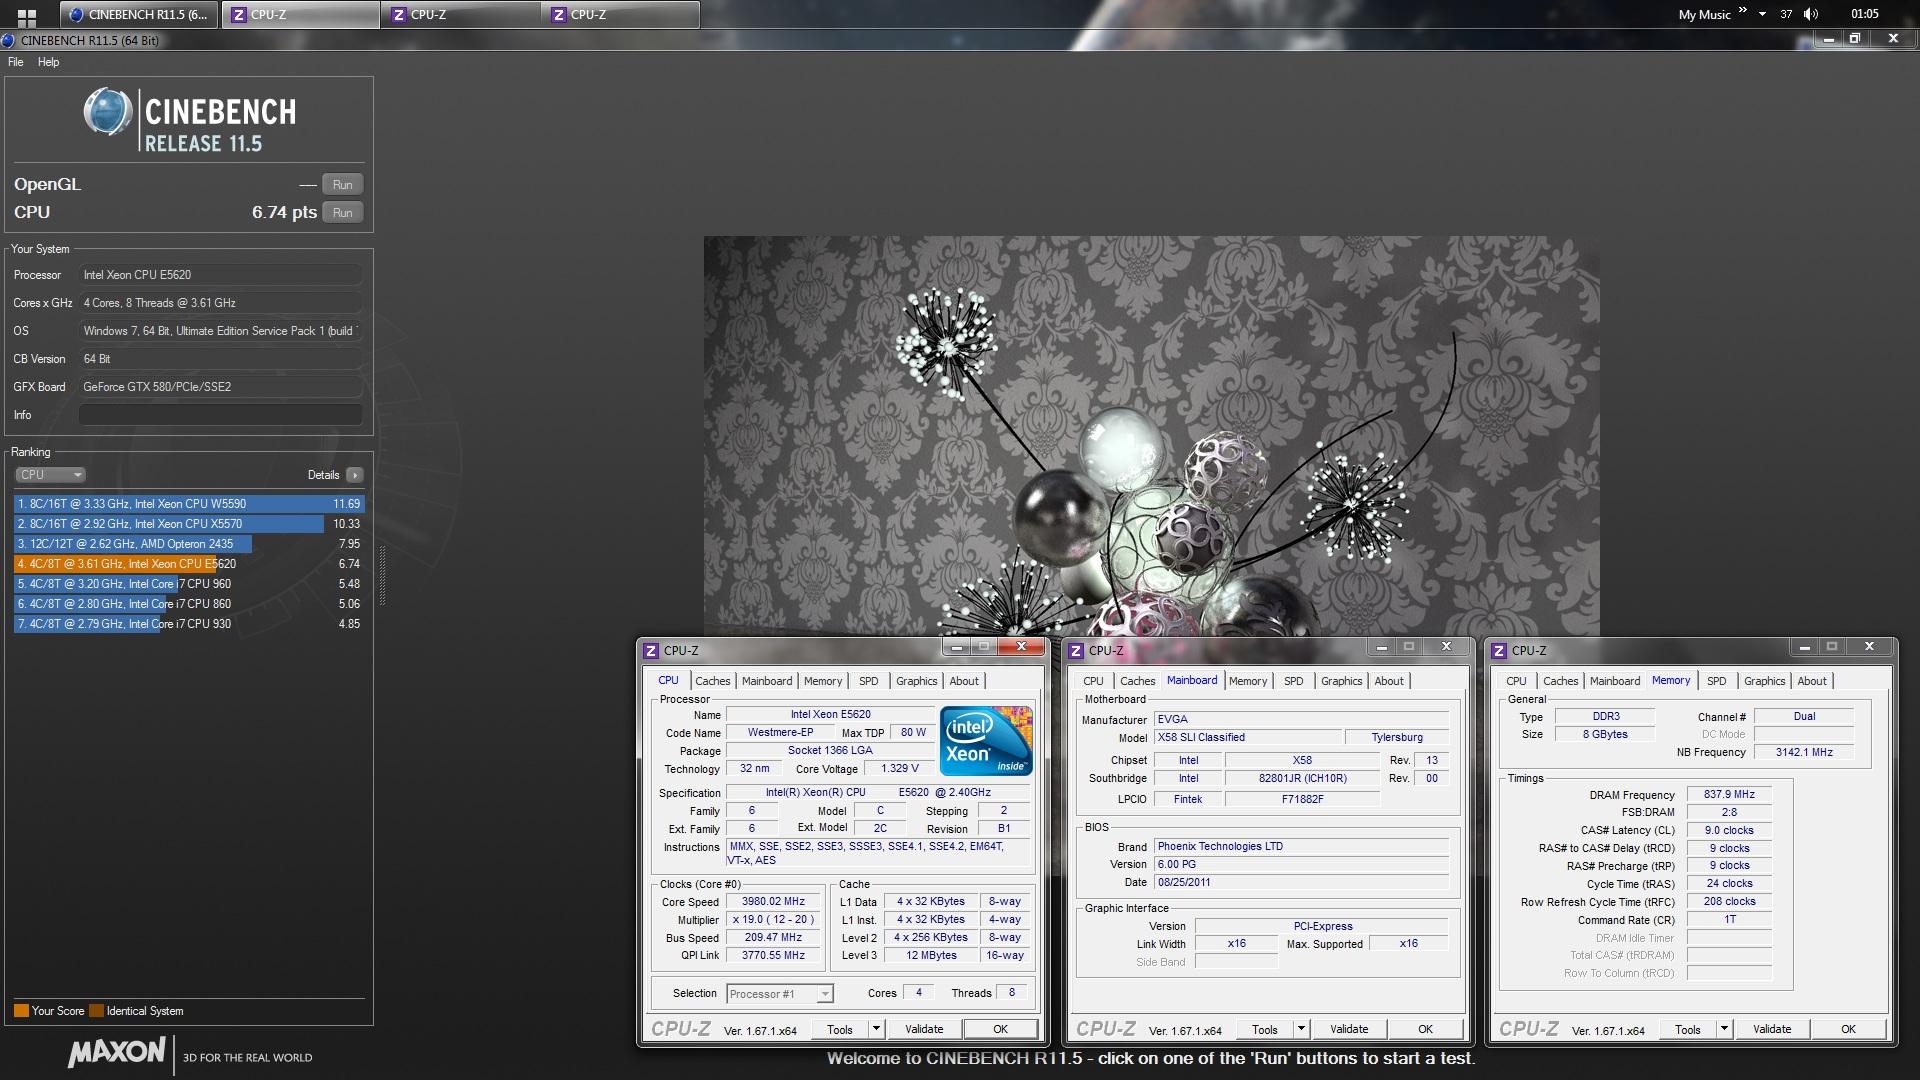Click the NB Frequency value 3142.1 MHz
Screen dimensions: 1920x1080
[1804, 752]
